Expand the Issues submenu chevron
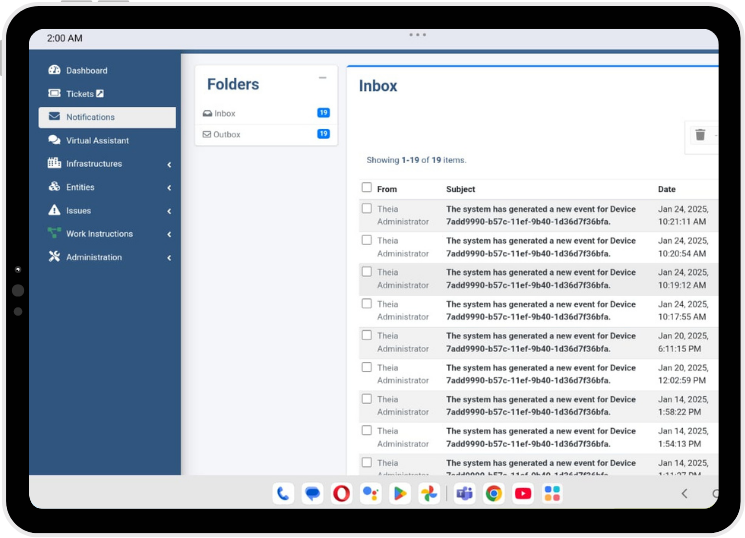Screen dimensions: 745x538 (x=169, y=211)
